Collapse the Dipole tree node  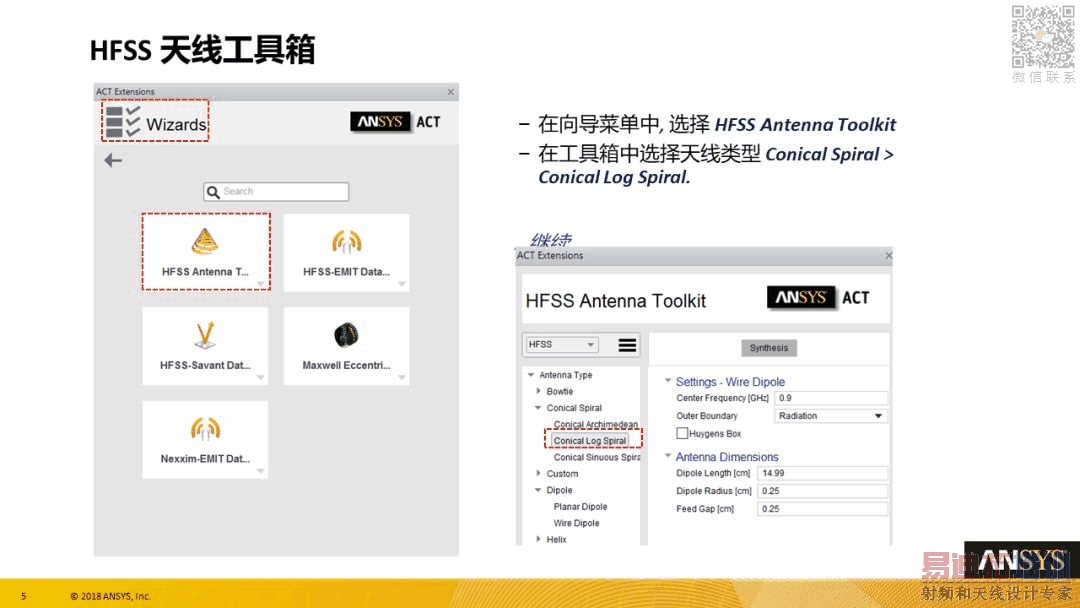point(539,490)
